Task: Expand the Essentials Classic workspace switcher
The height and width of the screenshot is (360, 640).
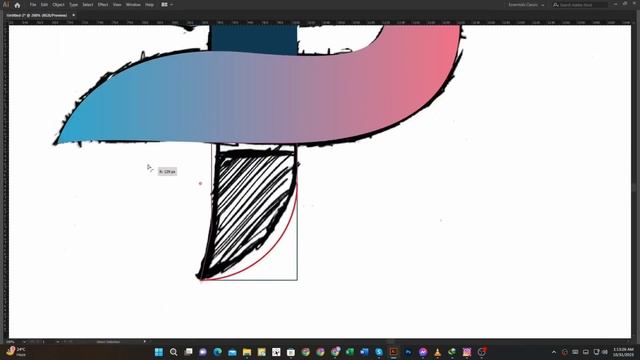Action: 526,5
